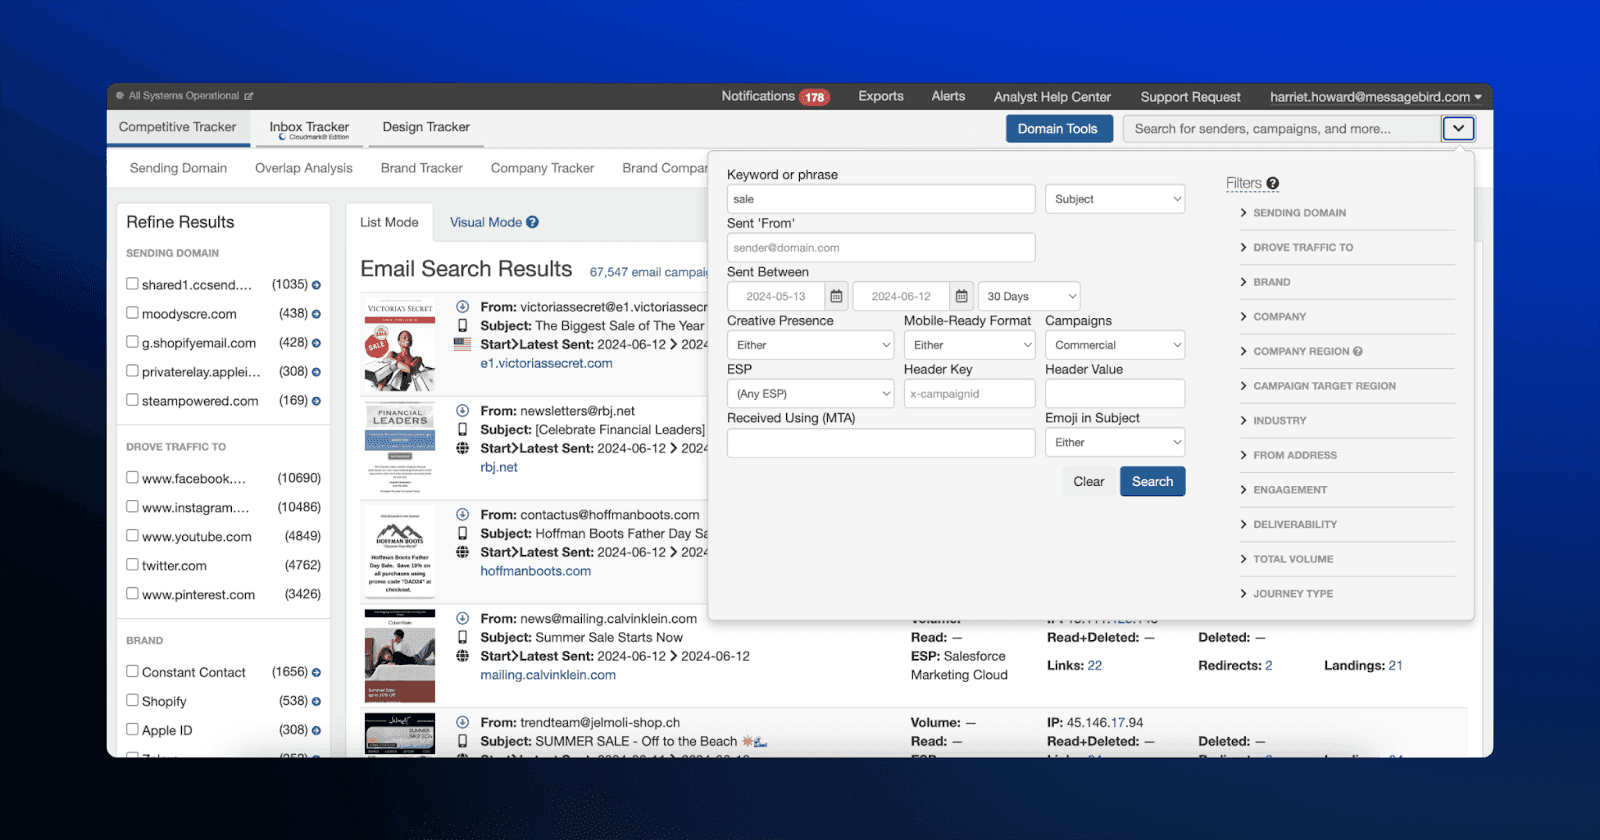Open the Brand Tracker tab
Viewport: 1600px width, 840px height.
click(422, 168)
